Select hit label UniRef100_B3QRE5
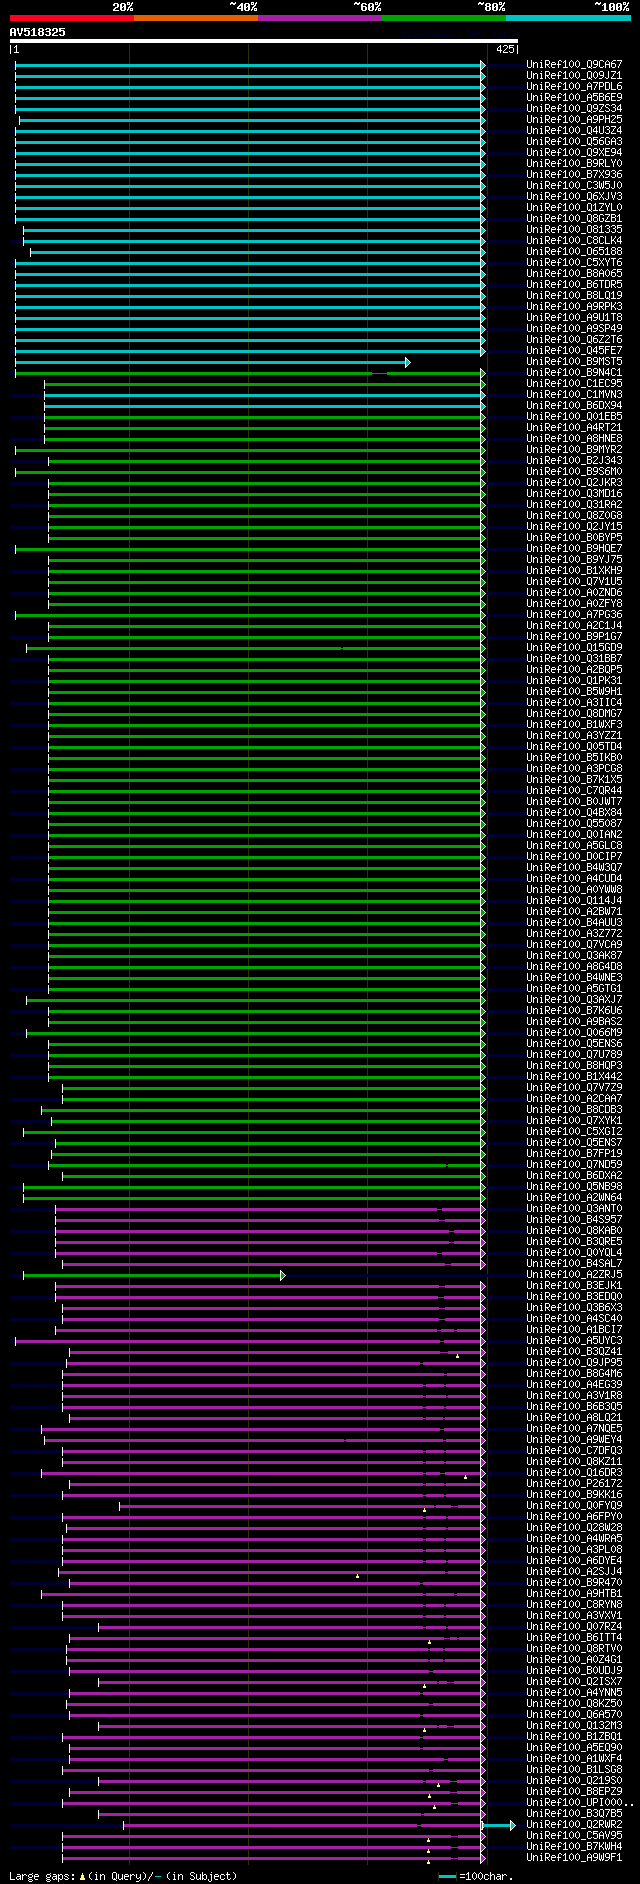640x1884 pixels. point(574,1242)
